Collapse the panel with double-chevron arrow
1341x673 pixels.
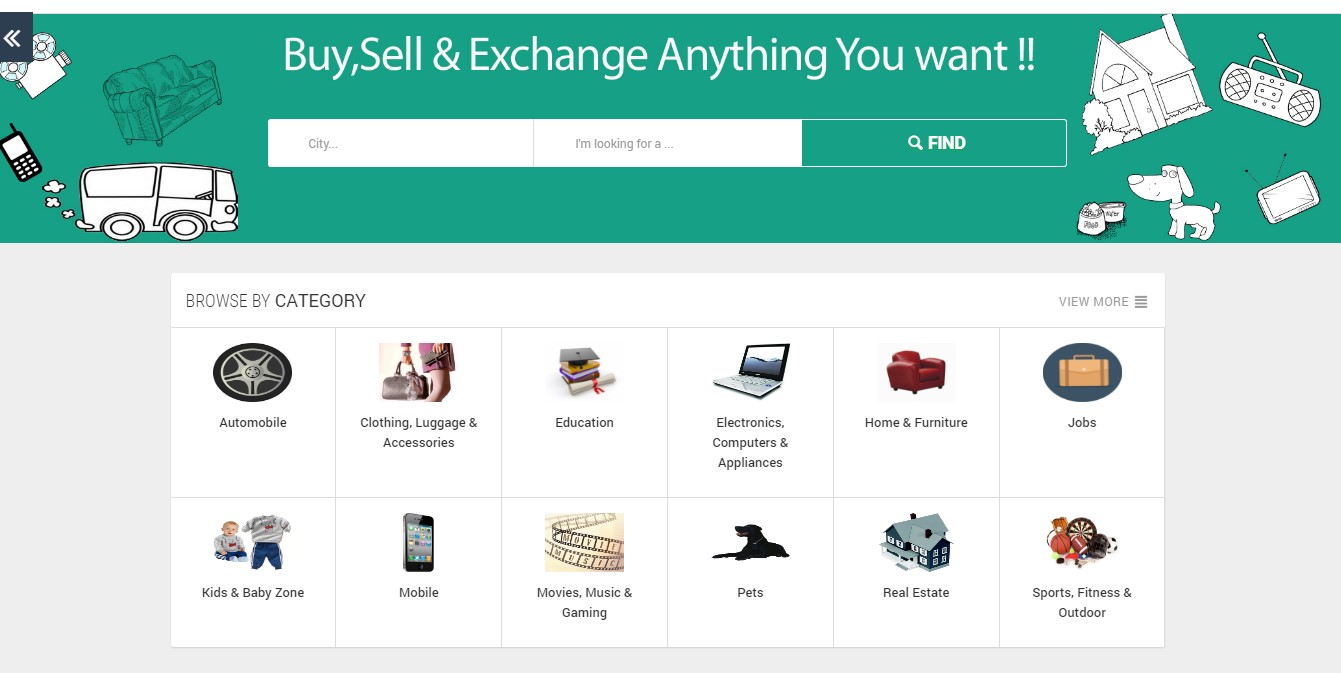pyautogui.click(x=13, y=37)
